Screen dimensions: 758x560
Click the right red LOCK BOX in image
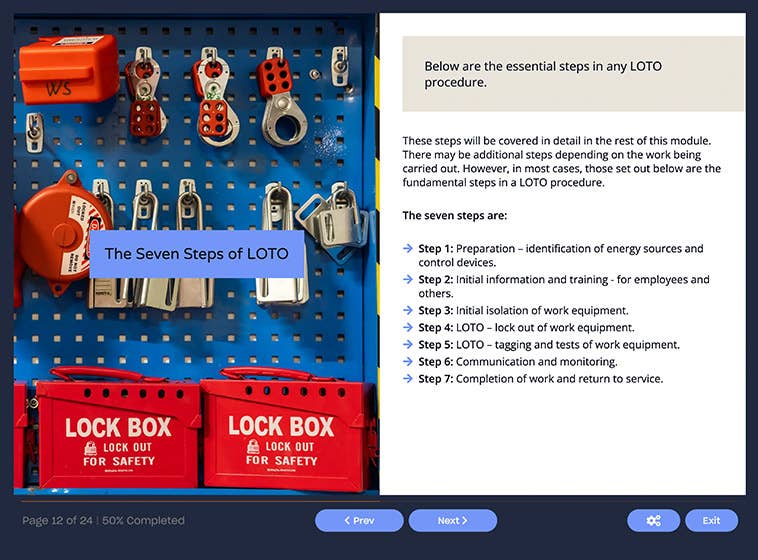(282, 432)
